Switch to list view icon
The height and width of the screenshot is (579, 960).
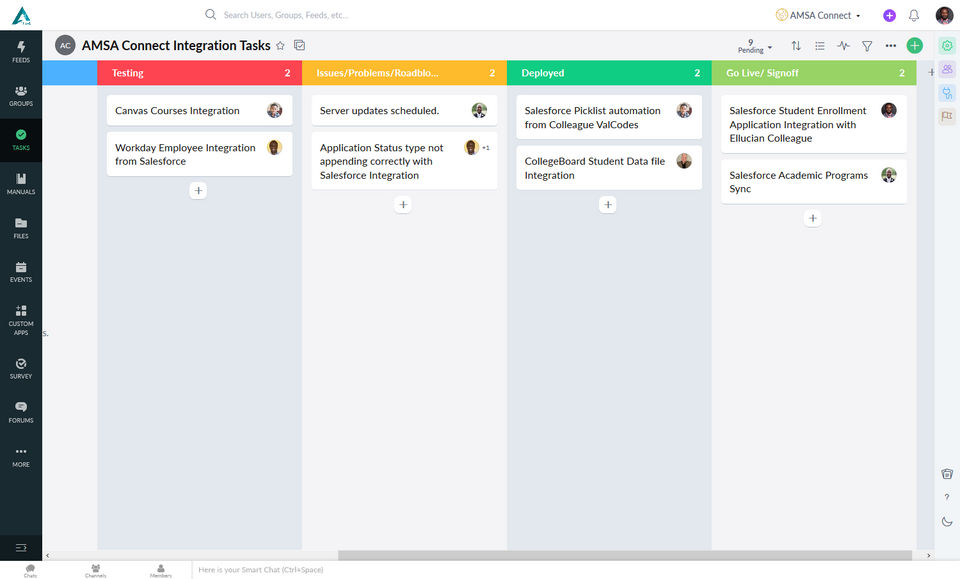pyautogui.click(x=820, y=45)
